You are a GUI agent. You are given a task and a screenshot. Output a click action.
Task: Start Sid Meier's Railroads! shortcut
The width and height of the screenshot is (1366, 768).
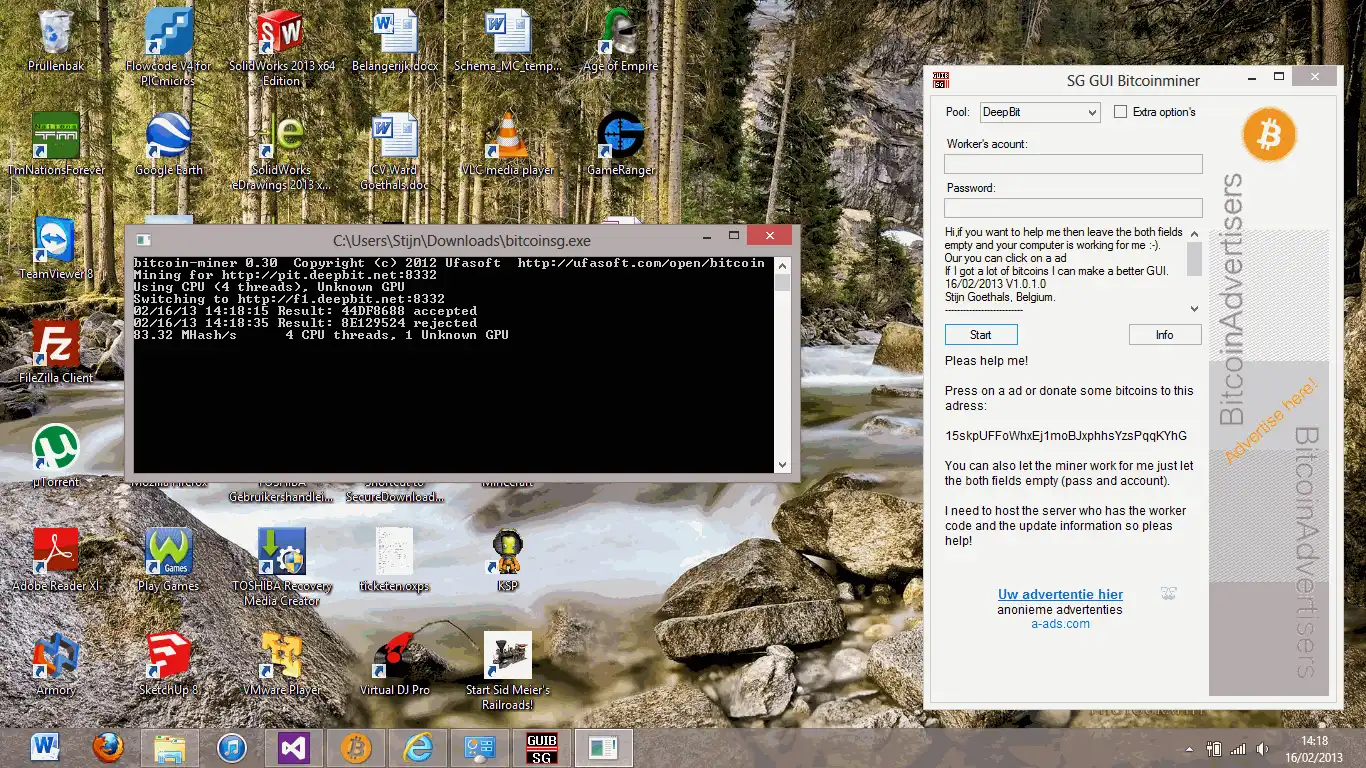click(x=508, y=670)
